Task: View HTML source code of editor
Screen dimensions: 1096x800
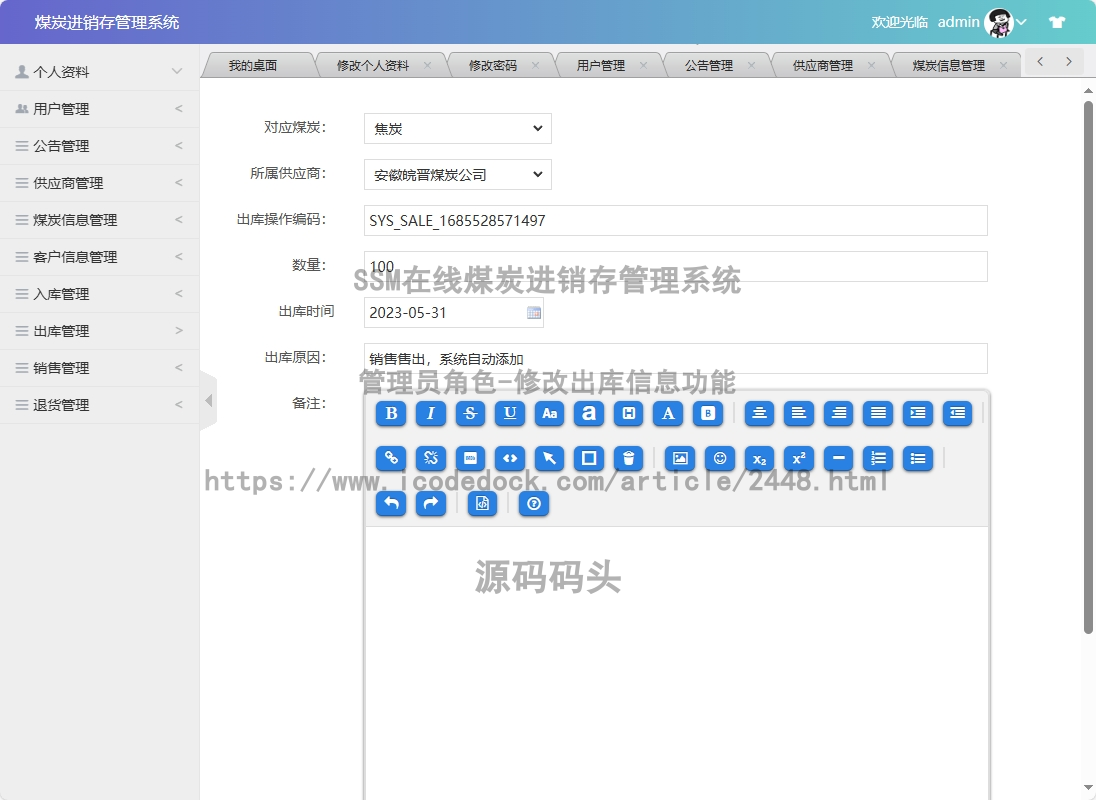Action: tap(482, 503)
